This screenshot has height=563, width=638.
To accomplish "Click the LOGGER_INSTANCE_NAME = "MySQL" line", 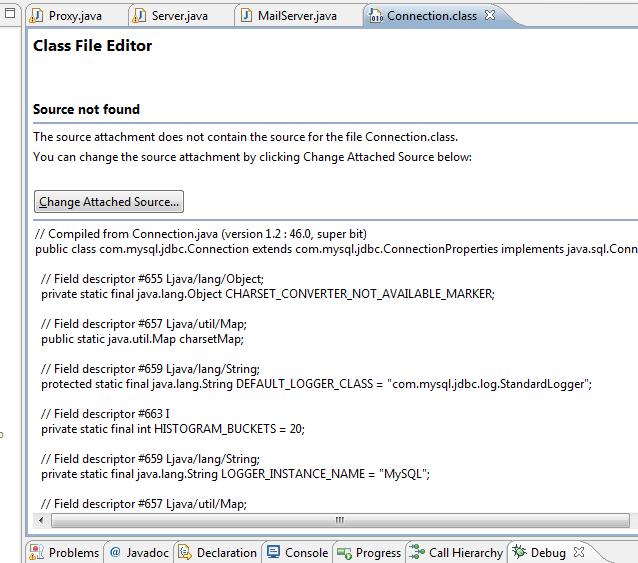I will click(235, 474).
